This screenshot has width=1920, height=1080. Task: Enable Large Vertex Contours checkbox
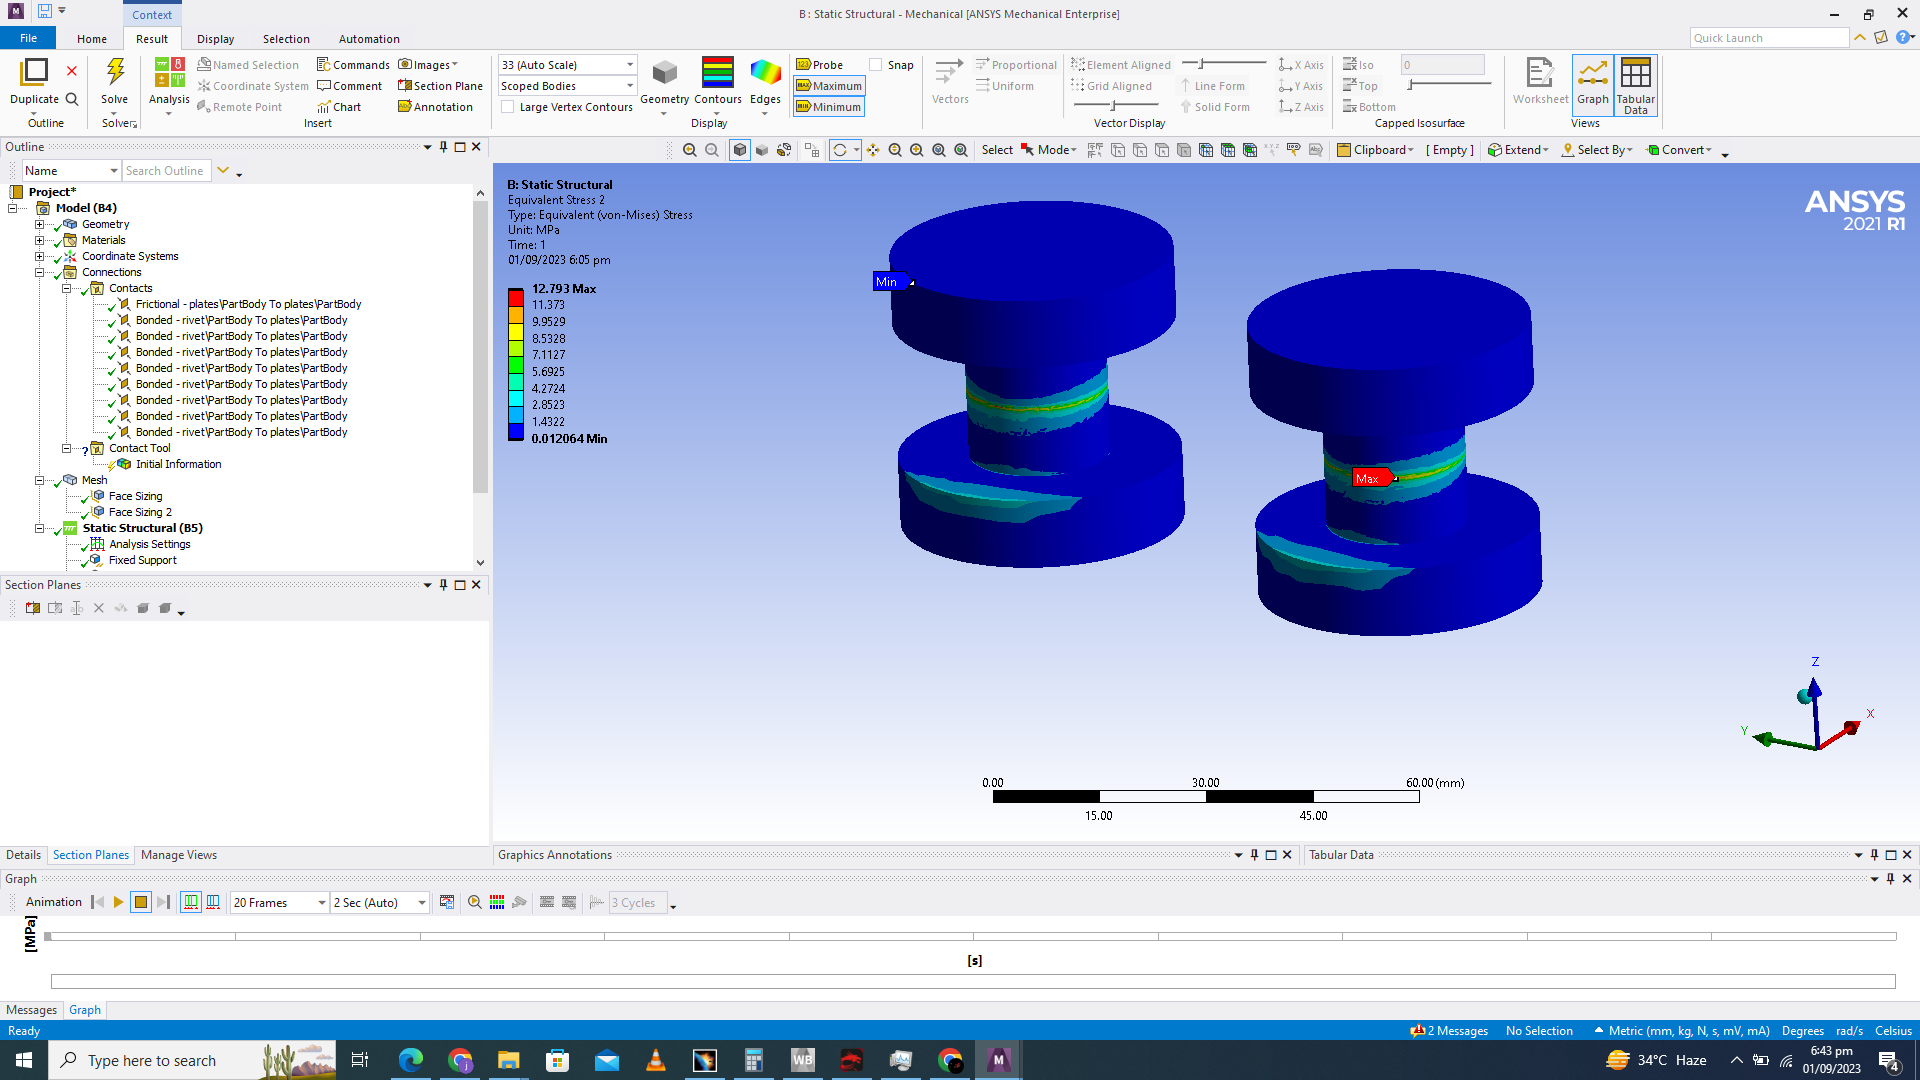pyautogui.click(x=508, y=107)
